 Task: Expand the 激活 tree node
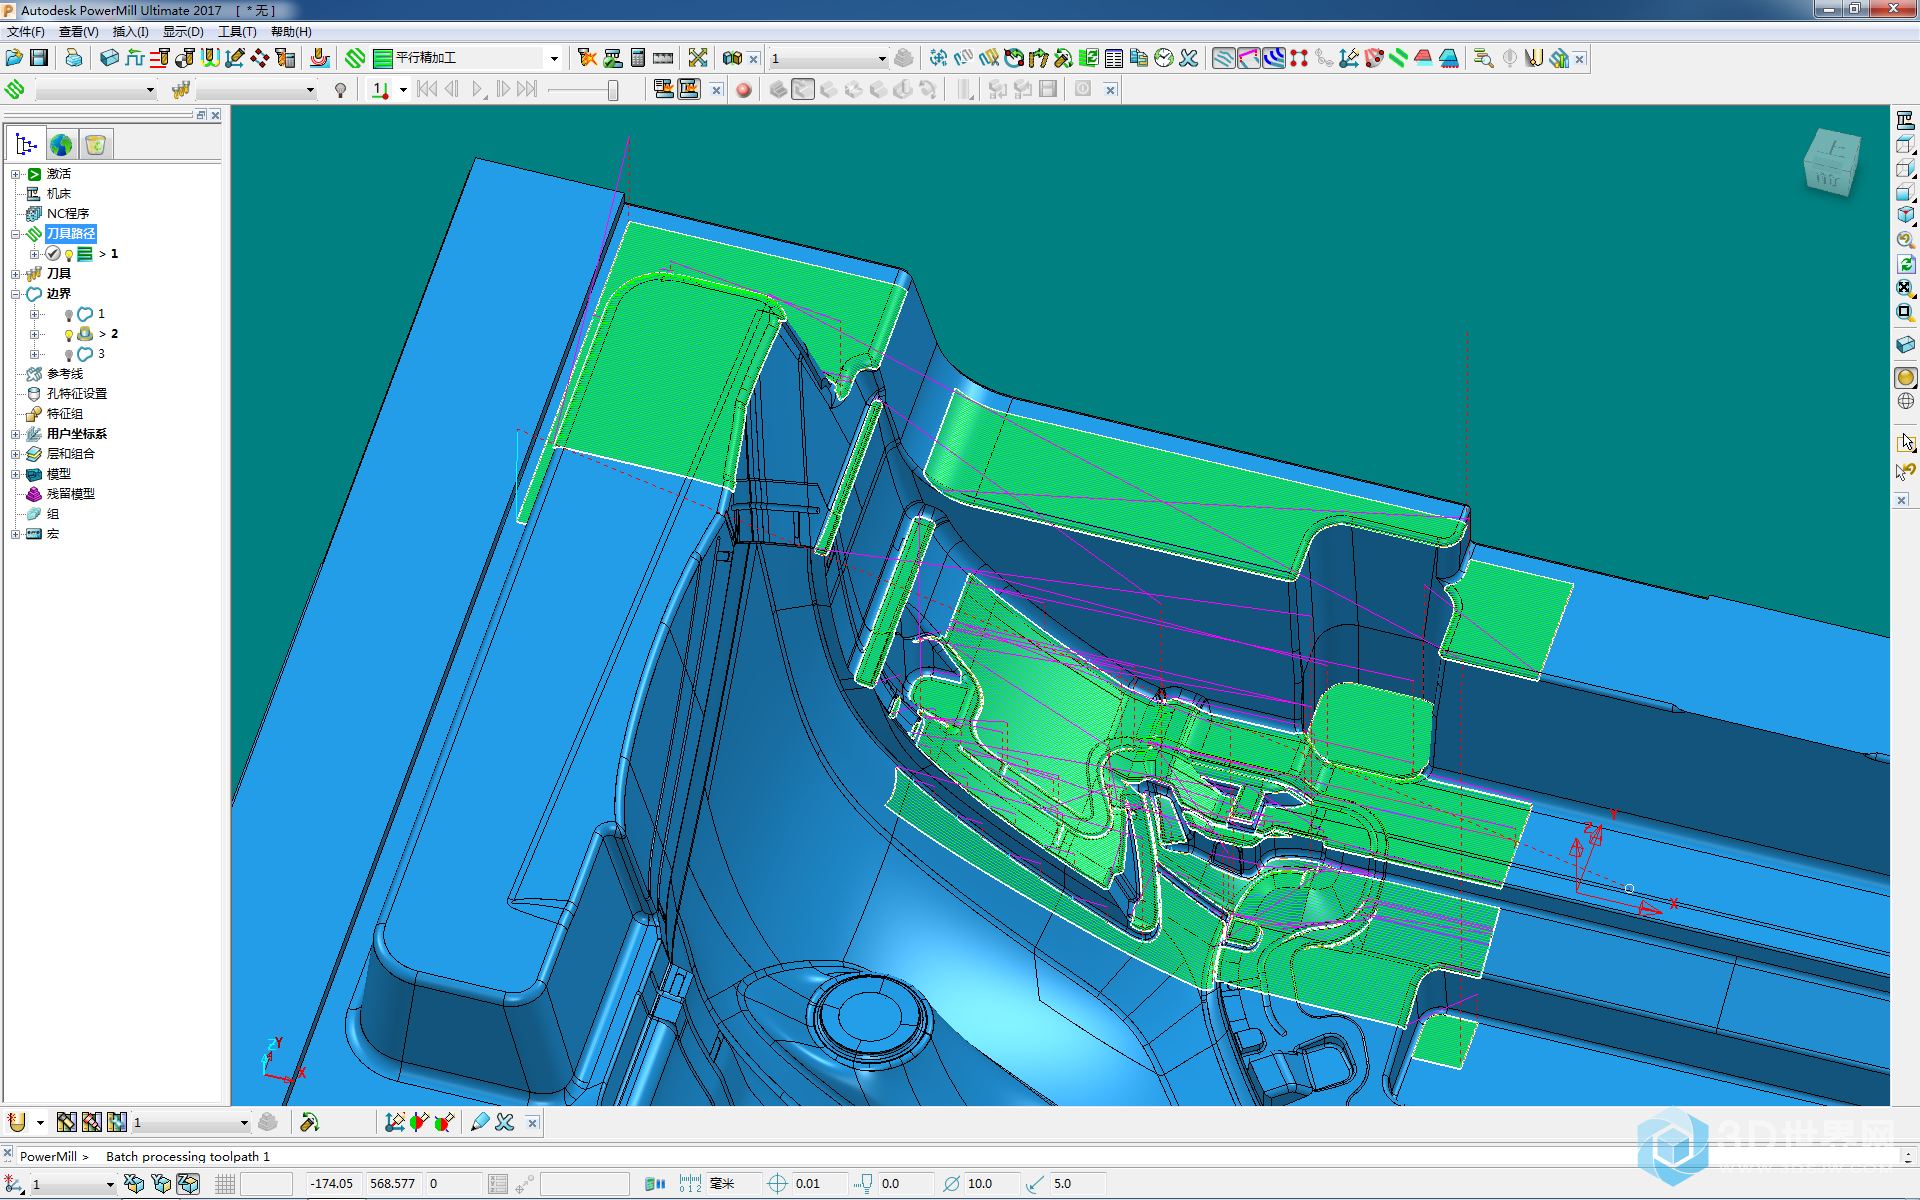point(15,174)
